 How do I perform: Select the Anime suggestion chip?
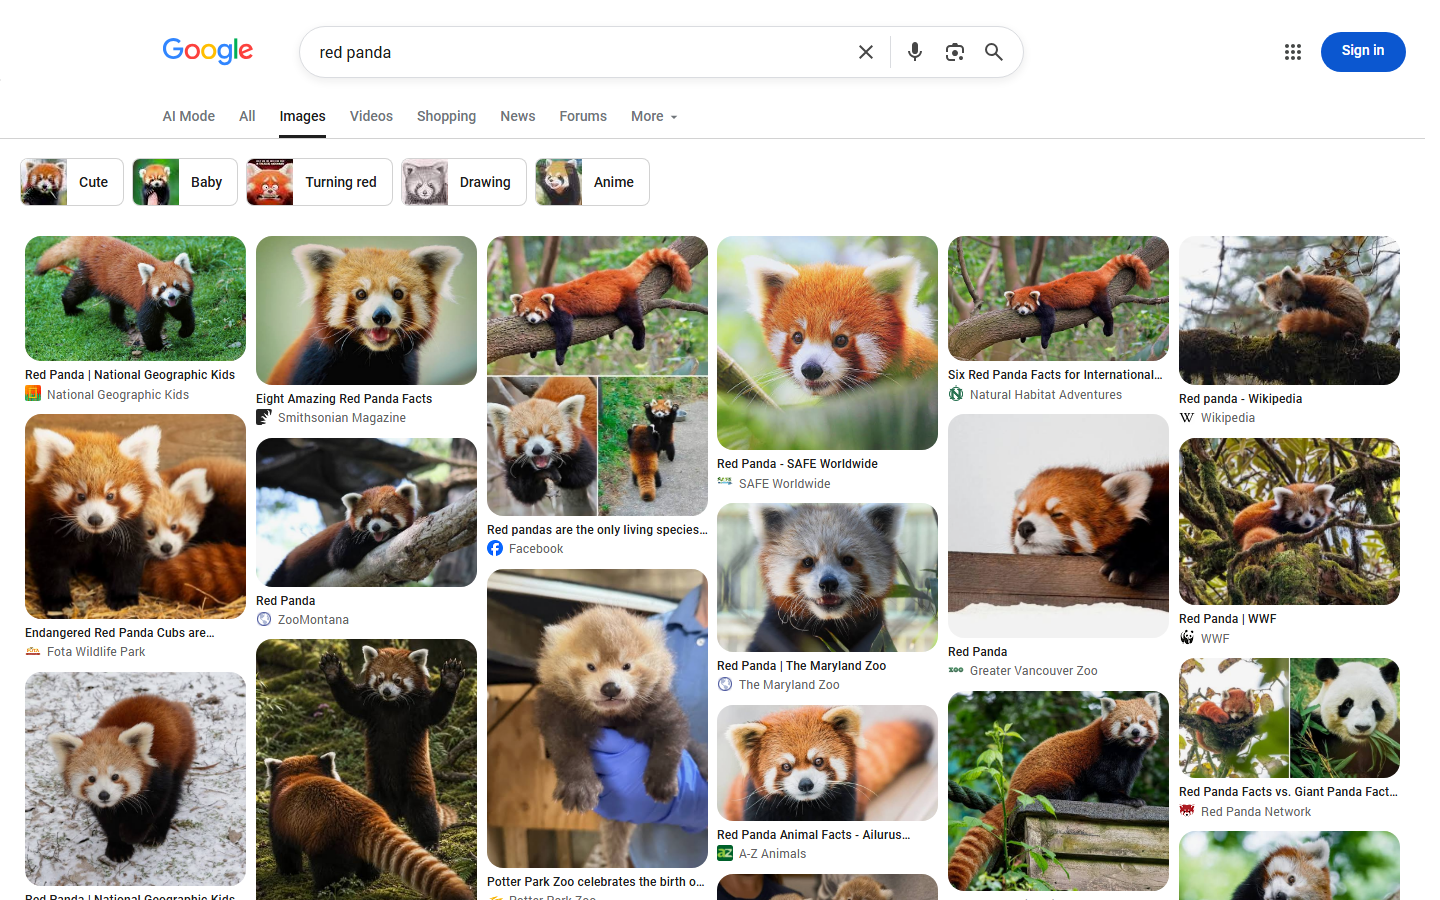[592, 182]
